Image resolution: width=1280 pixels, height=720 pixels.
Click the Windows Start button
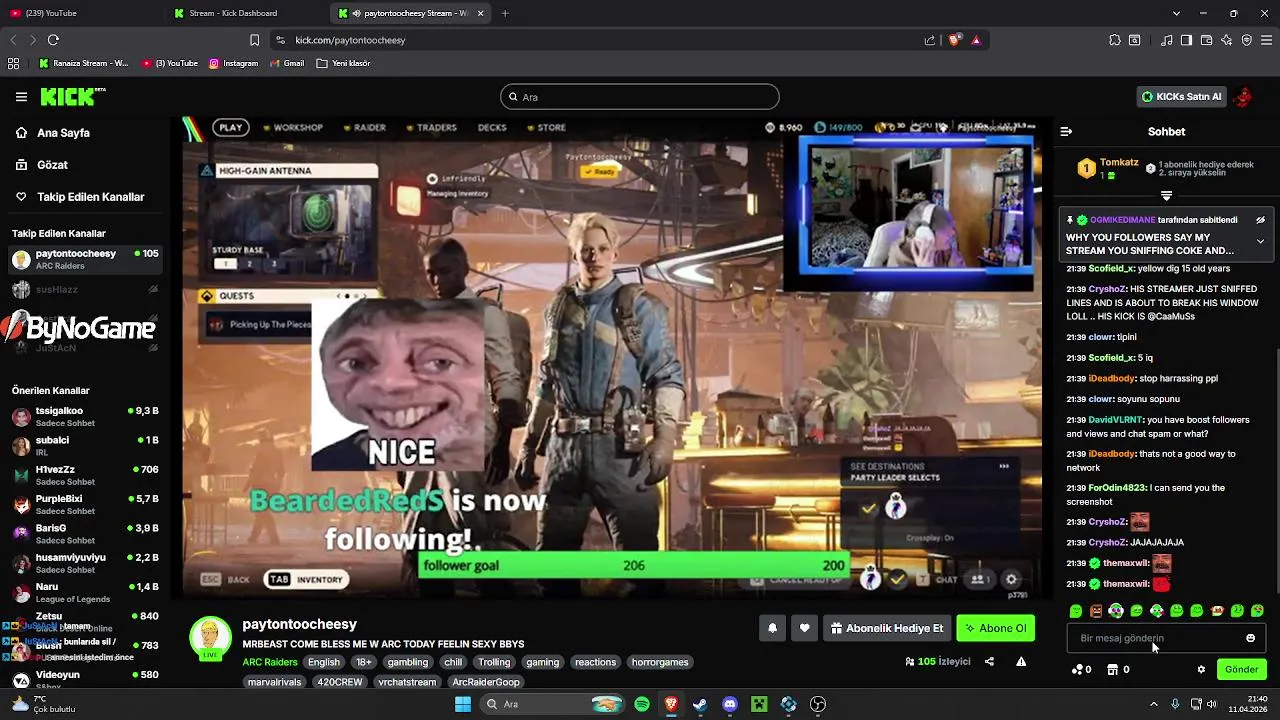point(463,704)
